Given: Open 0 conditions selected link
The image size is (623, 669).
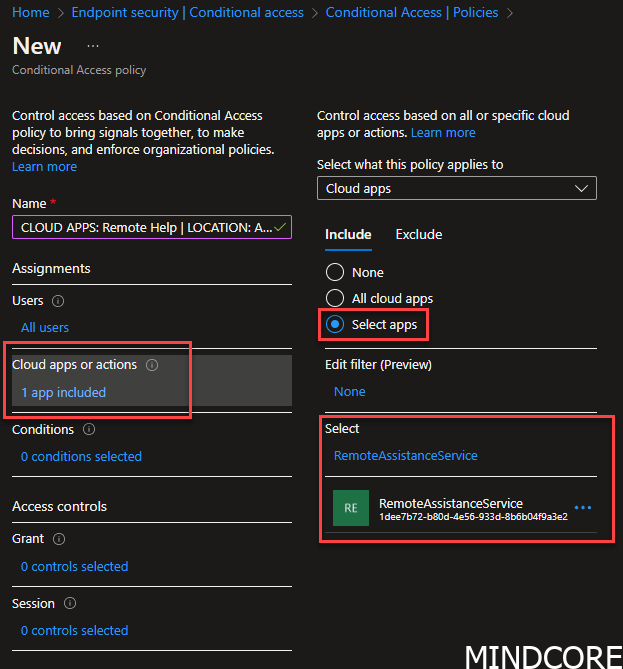Looking at the screenshot, I should point(81,457).
